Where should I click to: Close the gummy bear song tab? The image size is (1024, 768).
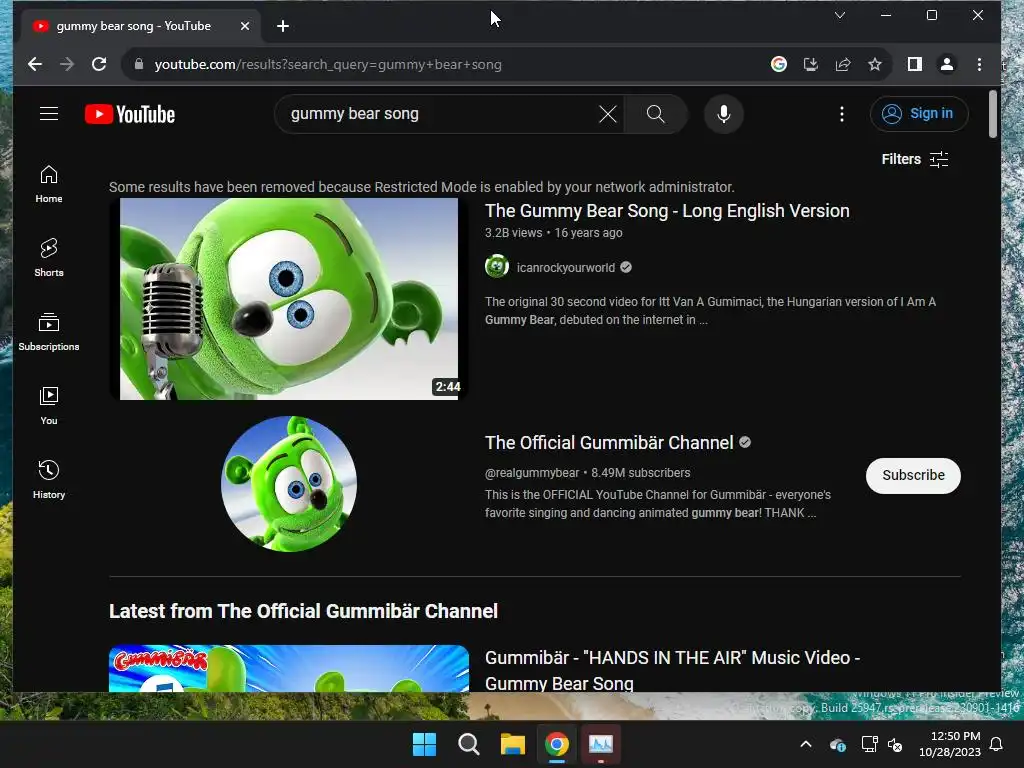click(245, 26)
